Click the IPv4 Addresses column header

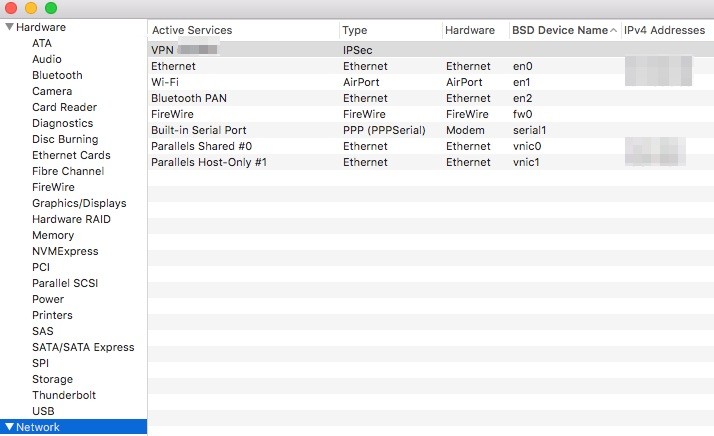tap(664, 30)
